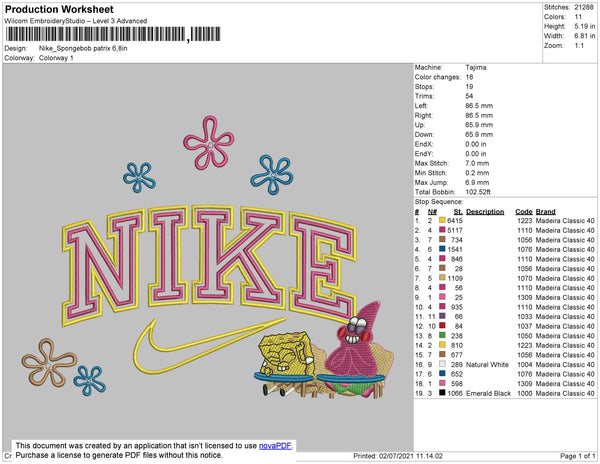Select the pink swatch for stop 2
The image size is (600, 464).
442,230
